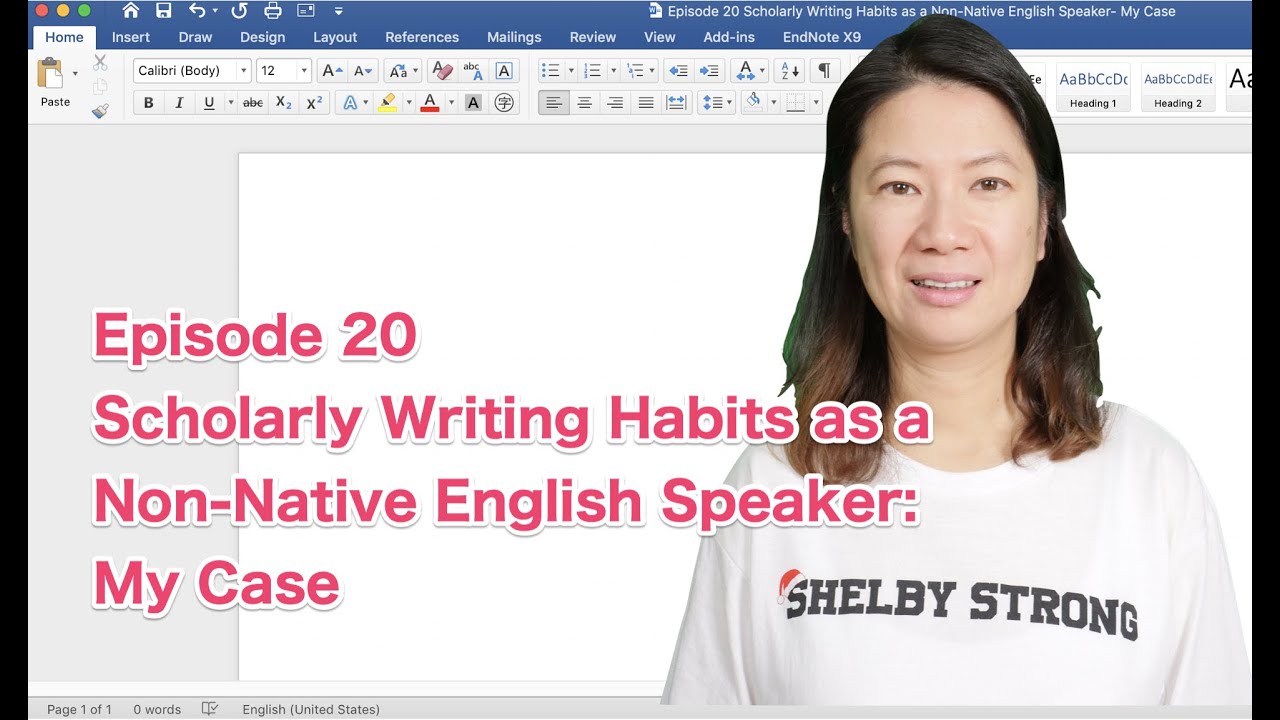The height and width of the screenshot is (720, 1280).
Task: Click the enclose characters icon
Action: 504,102
